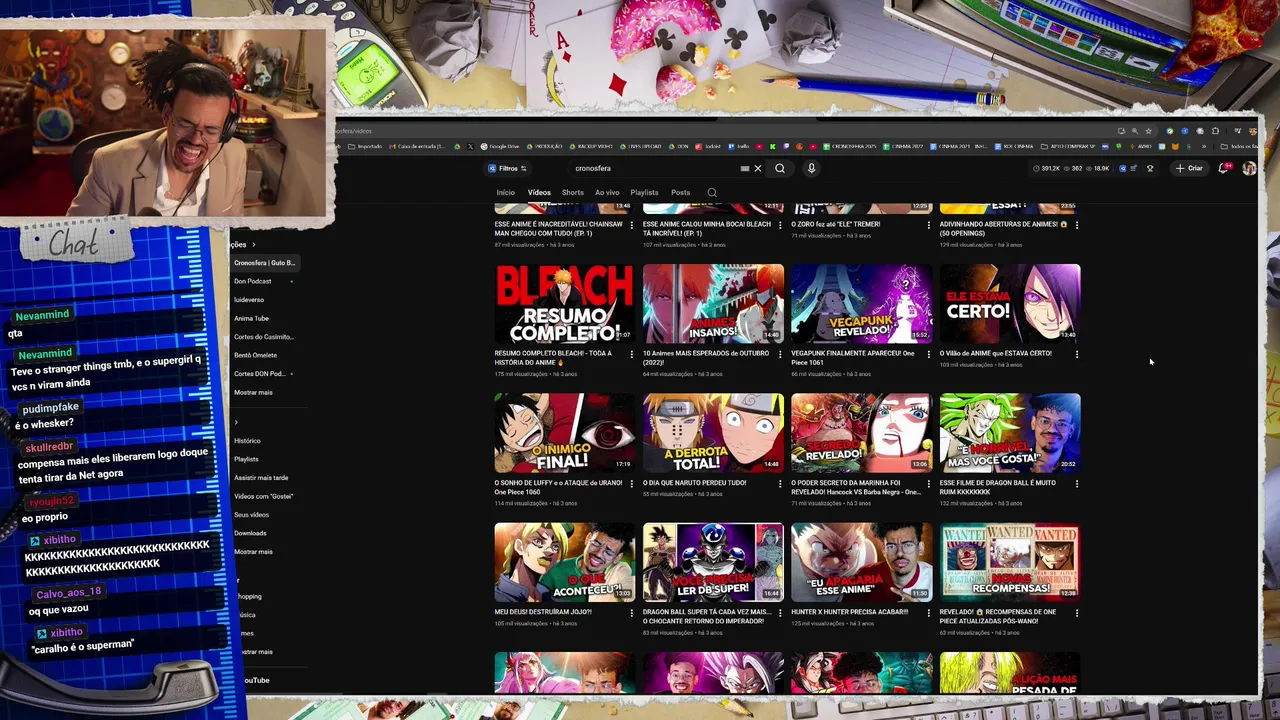The image size is (1280, 720).
Task: Open options for DRAGON BALL SUPER video
Action: (x=780, y=612)
